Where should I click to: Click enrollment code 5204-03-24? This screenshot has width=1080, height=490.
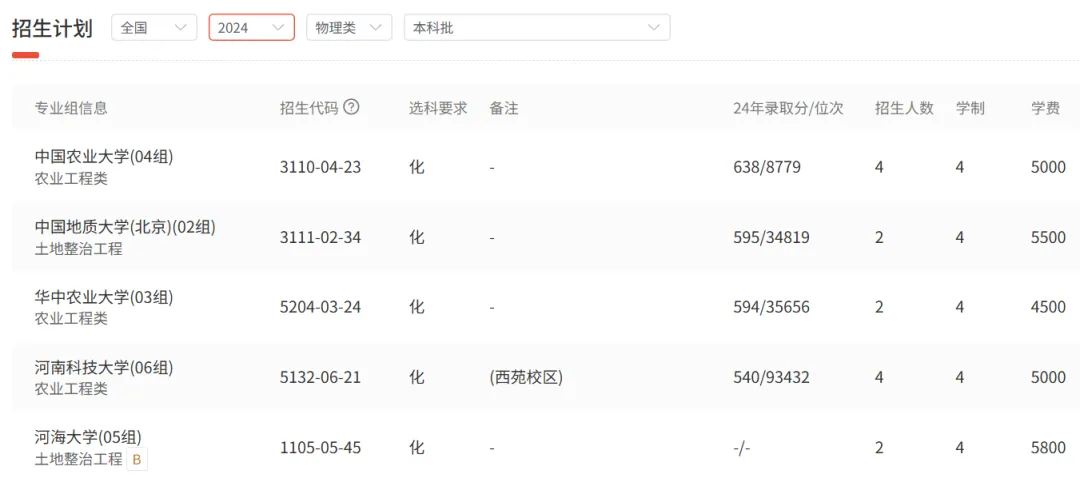320,307
